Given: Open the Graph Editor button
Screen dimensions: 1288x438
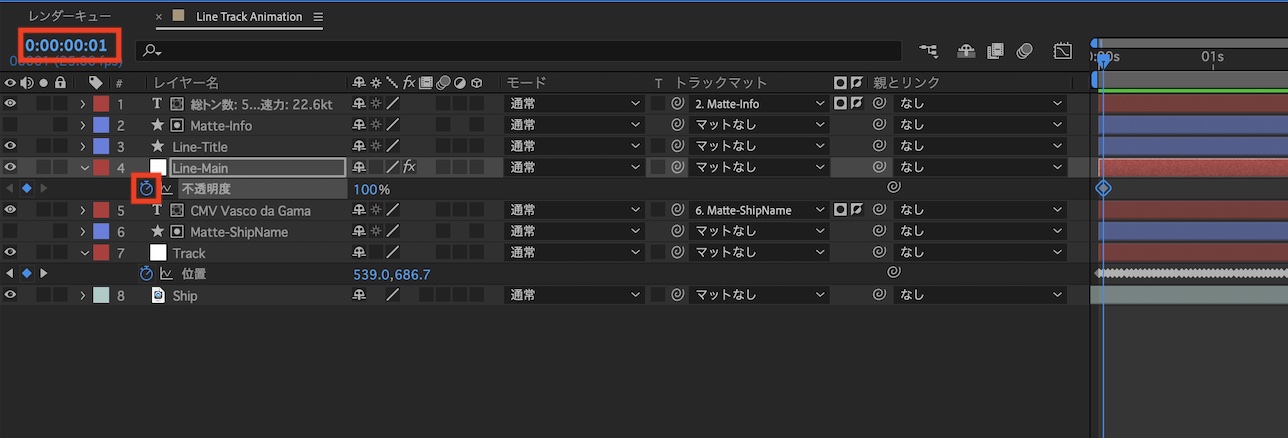Looking at the screenshot, I should coord(1062,51).
